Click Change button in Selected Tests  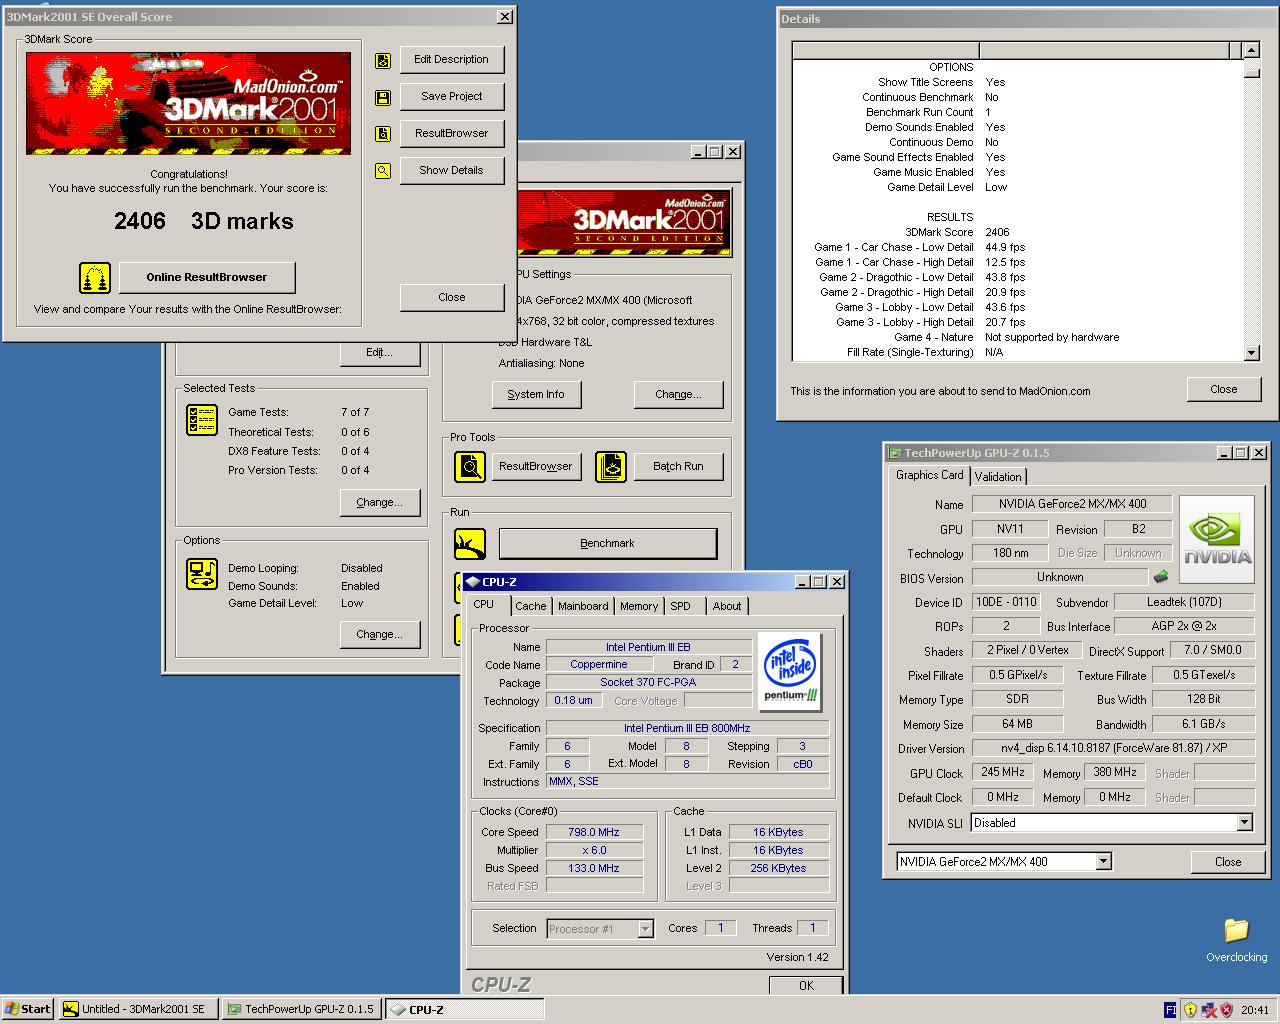point(379,503)
